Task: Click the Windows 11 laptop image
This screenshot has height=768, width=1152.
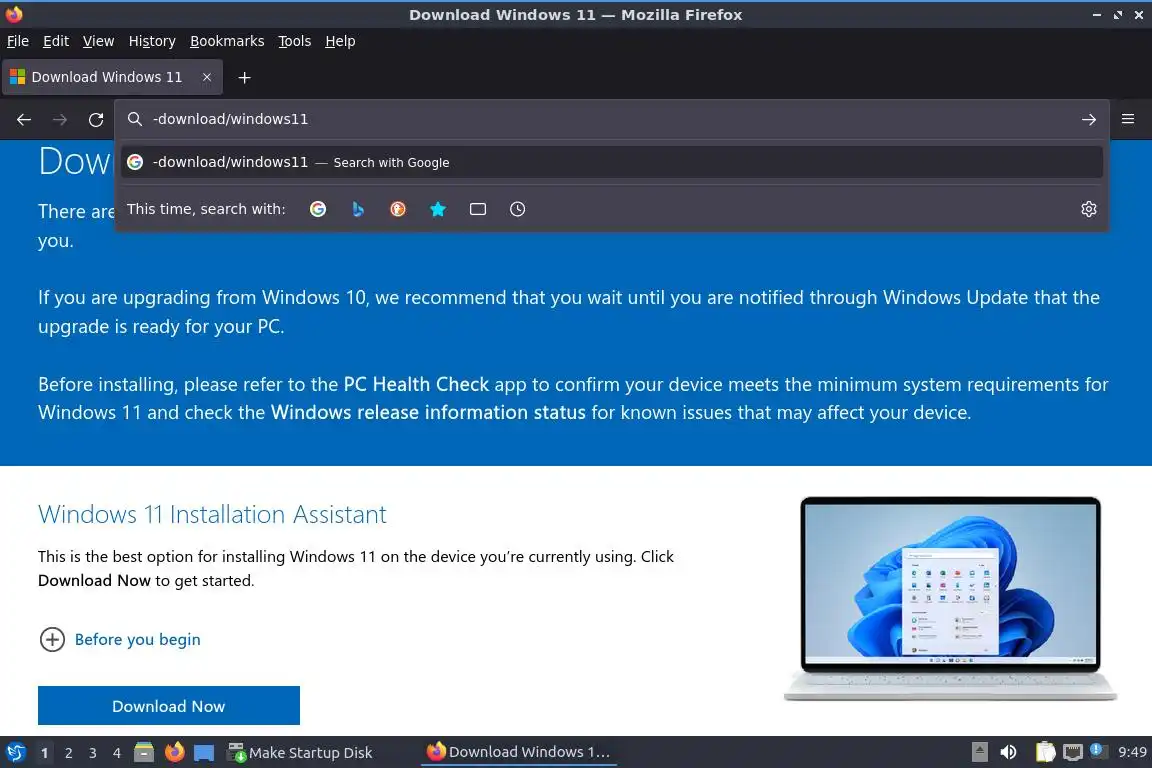Action: pyautogui.click(x=950, y=599)
